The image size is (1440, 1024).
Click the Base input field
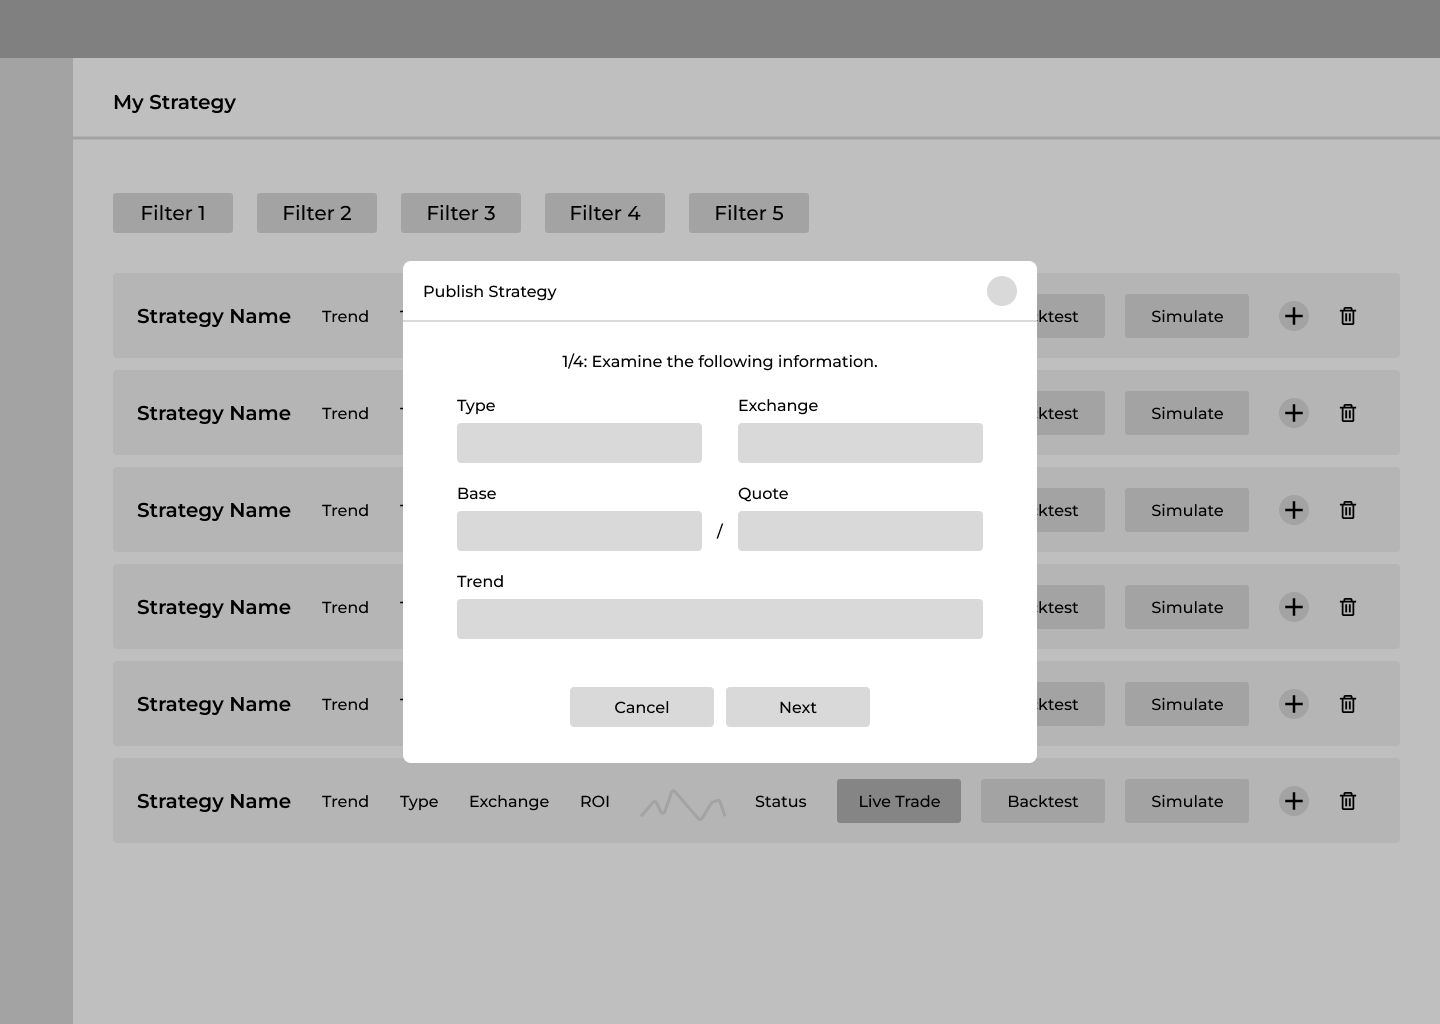(x=579, y=531)
